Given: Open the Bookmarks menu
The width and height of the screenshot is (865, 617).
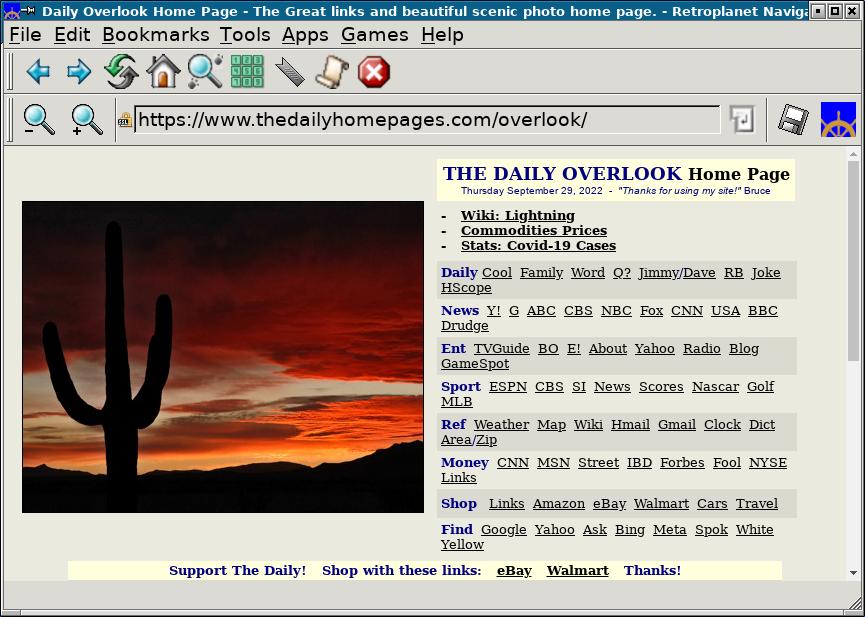Looking at the screenshot, I should pyautogui.click(x=156, y=35).
